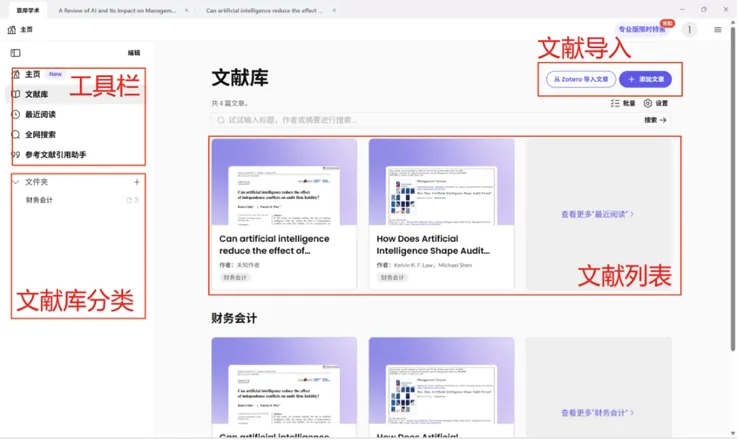The height and width of the screenshot is (440, 738).
Task: Toggle the sidebar collapse icon
Action: point(15,53)
